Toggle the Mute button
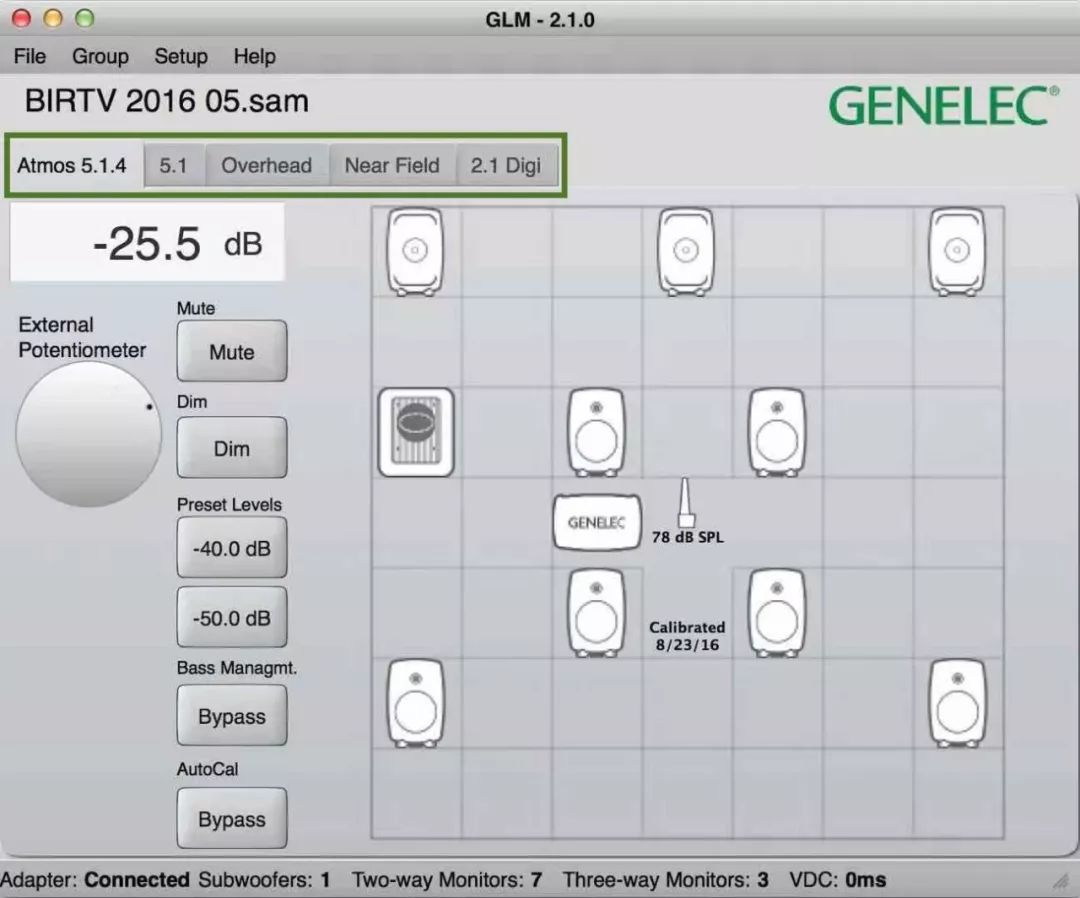The image size is (1080, 898). [x=231, y=351]
